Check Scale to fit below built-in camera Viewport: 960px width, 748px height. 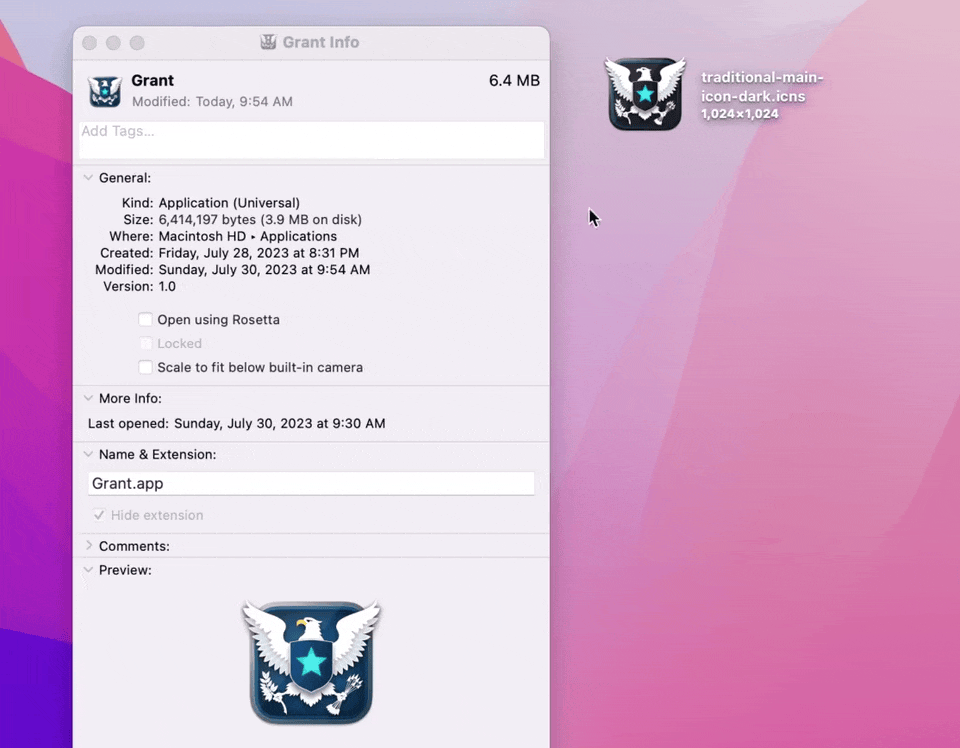146,368
